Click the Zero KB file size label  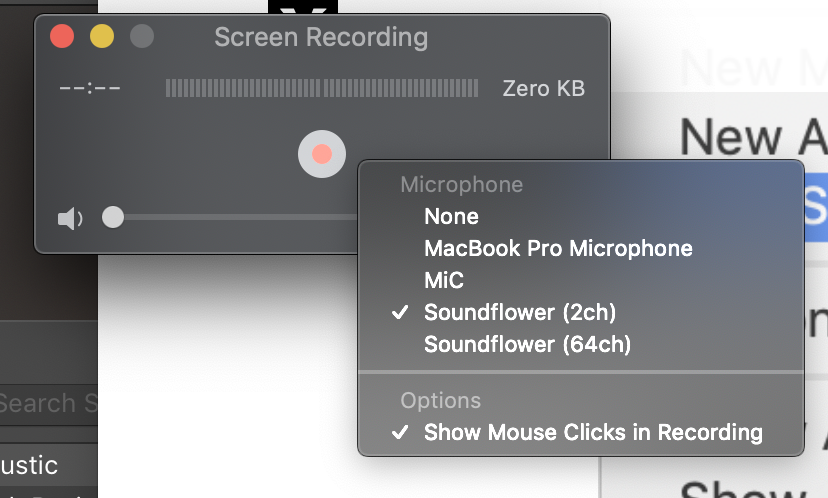(x=543, y=88)
